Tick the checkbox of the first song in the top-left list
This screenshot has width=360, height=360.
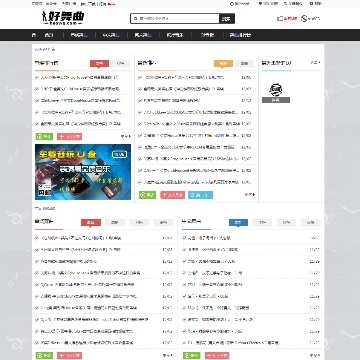[x=37, y=77]
